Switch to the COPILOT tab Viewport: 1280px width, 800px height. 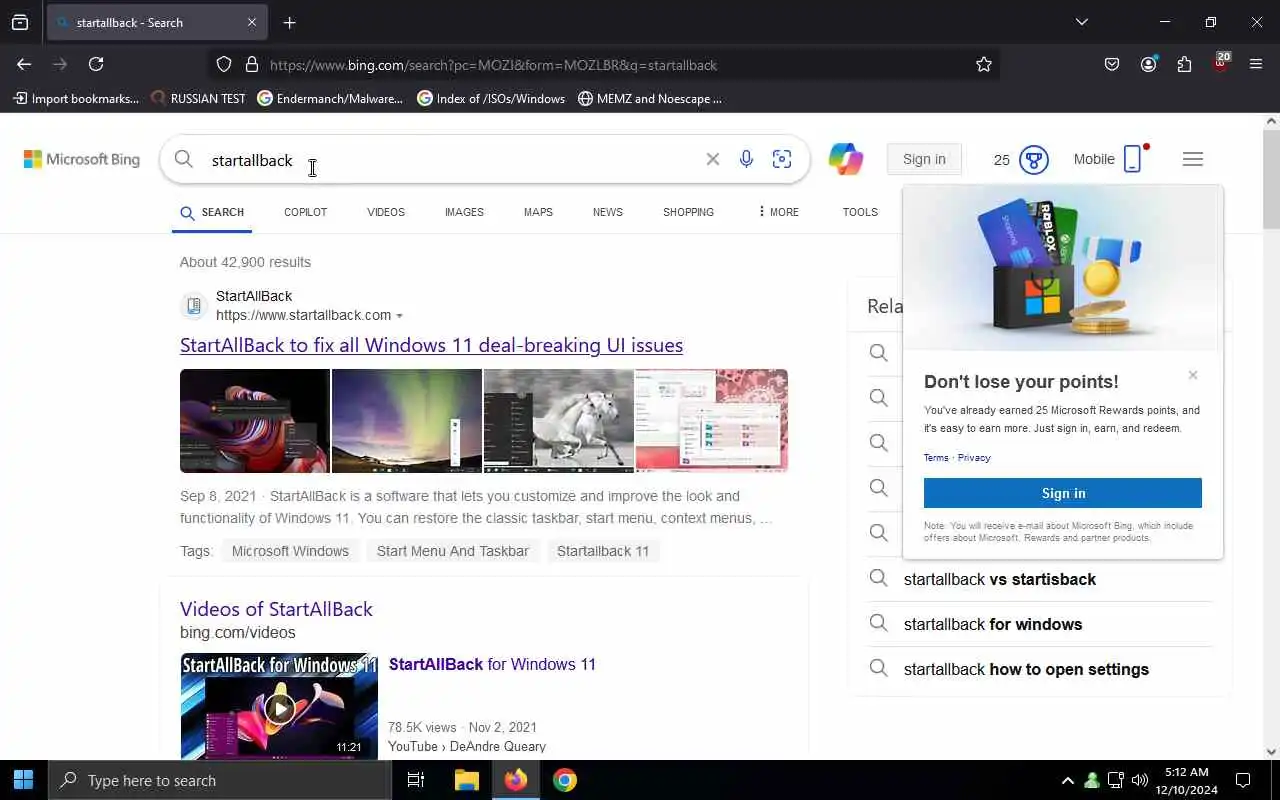305,212
